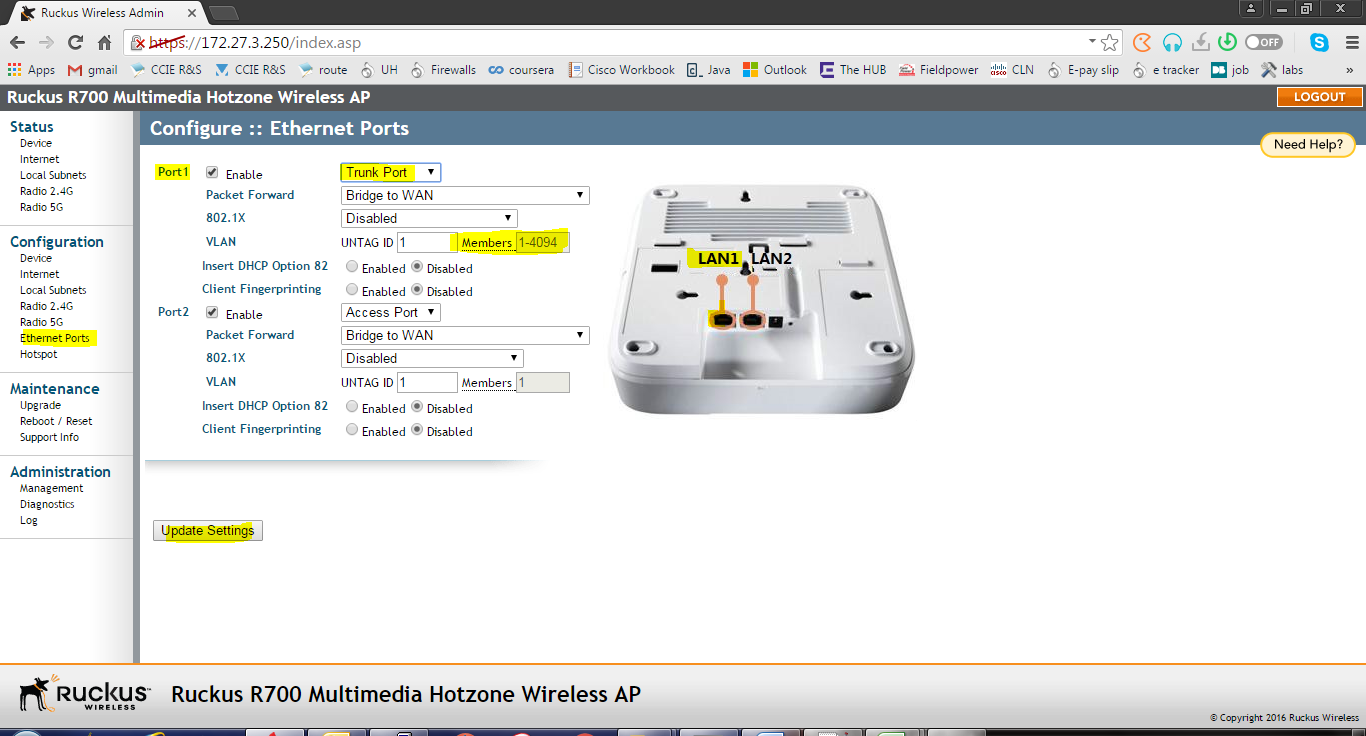Click the download arrow icon in the toolbar

[1200, 44]
